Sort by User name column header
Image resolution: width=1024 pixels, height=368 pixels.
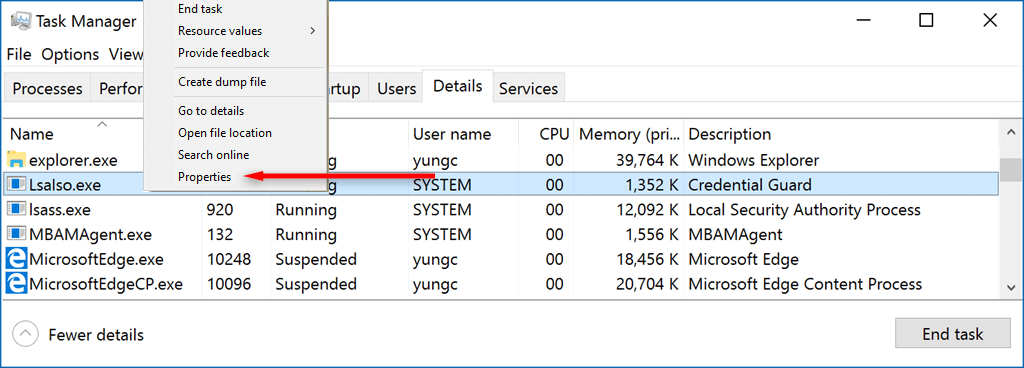click(x=452, y=134)
